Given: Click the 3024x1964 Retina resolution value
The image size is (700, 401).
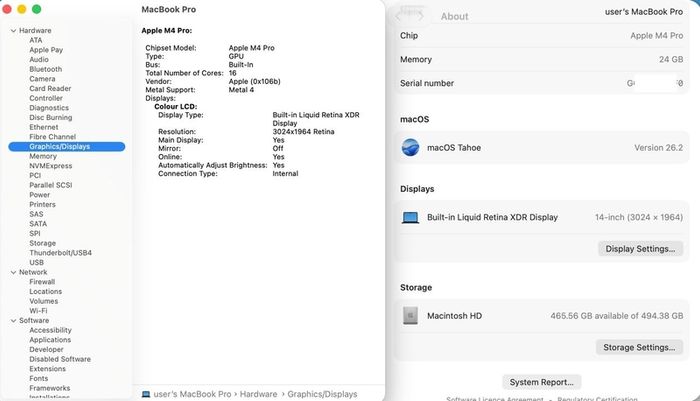Looking at the screenshot, I should 304,132.
